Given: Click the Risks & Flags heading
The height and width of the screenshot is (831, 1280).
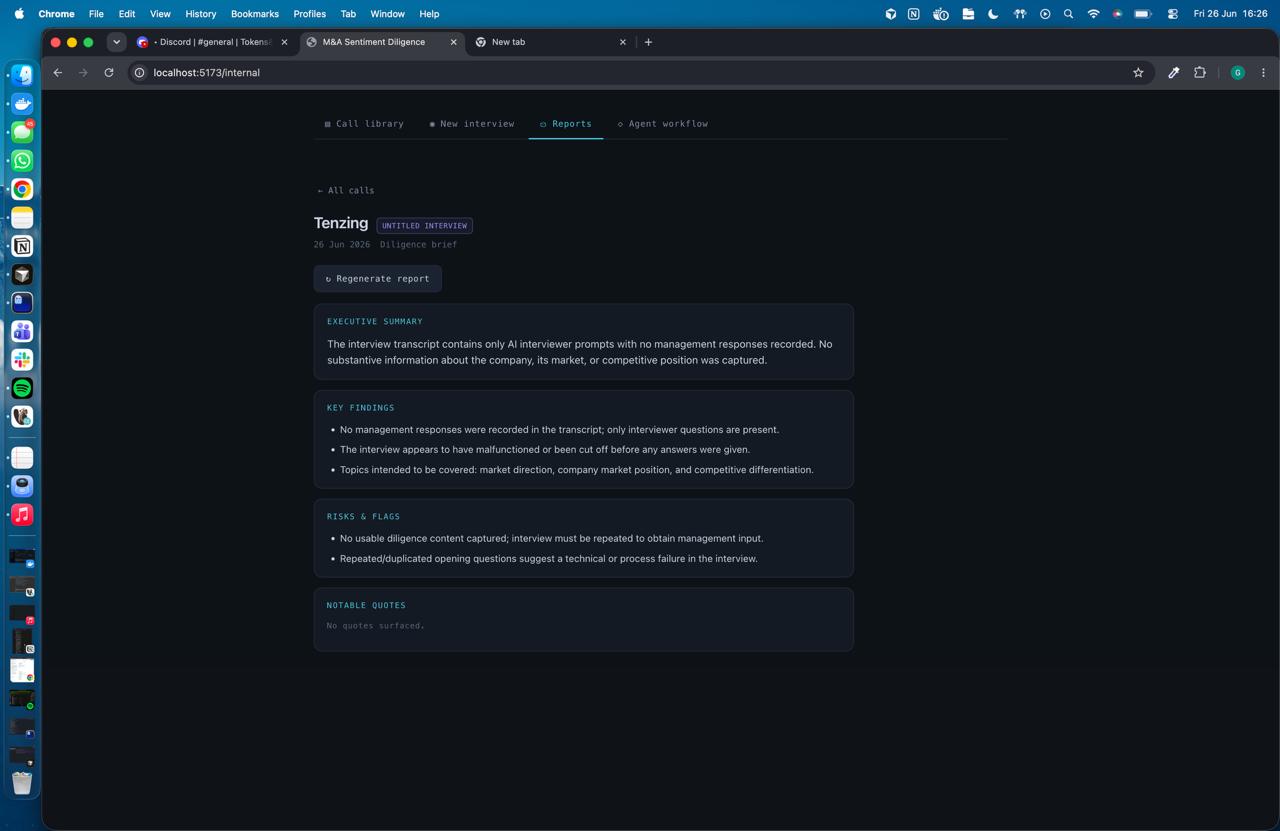Looking at the screenshot, I should tap(363, 517).
